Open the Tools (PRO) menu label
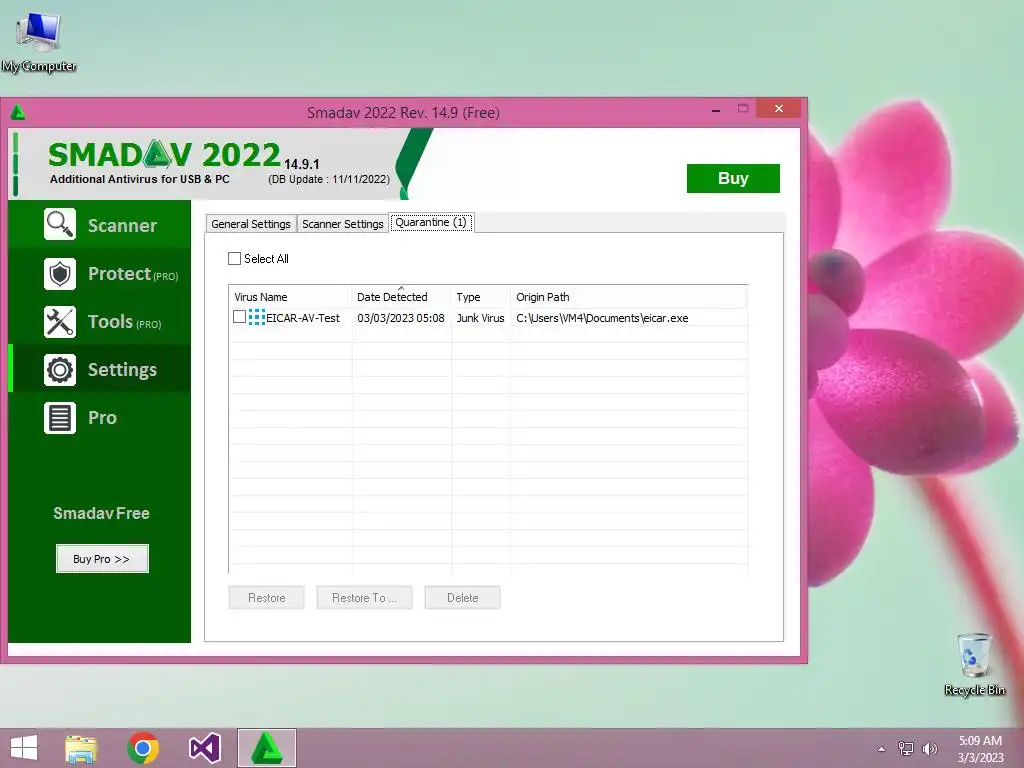 124,322
